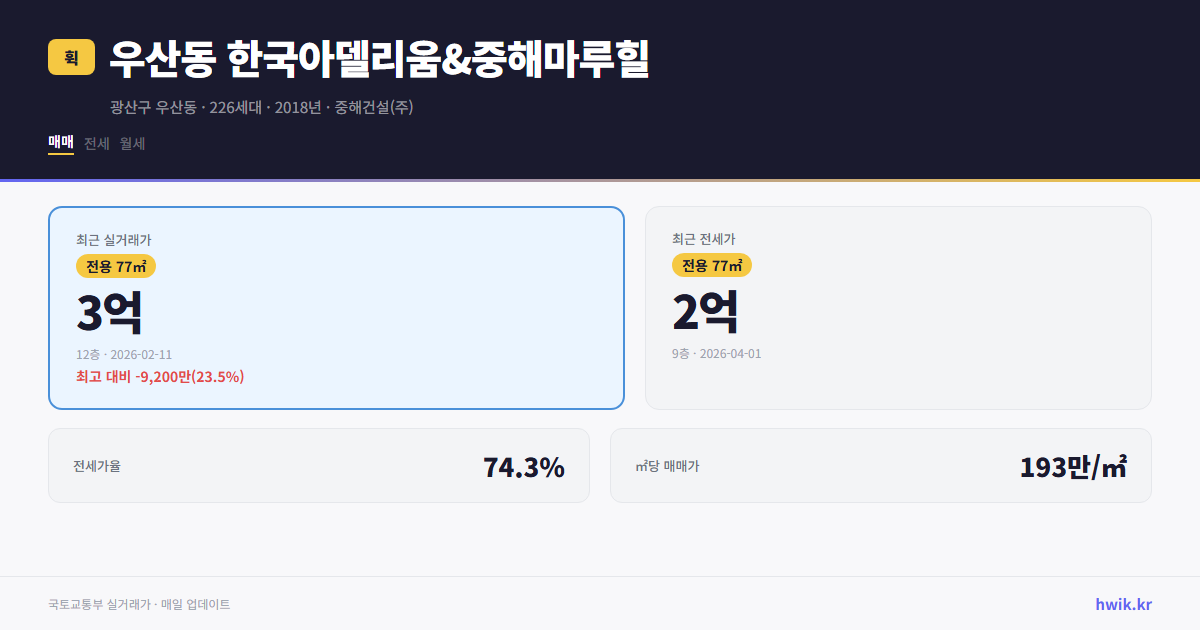Click the ㎡당 매매가 metric card
Screen dimensions: 1200x630
click(x=880, y=465)
